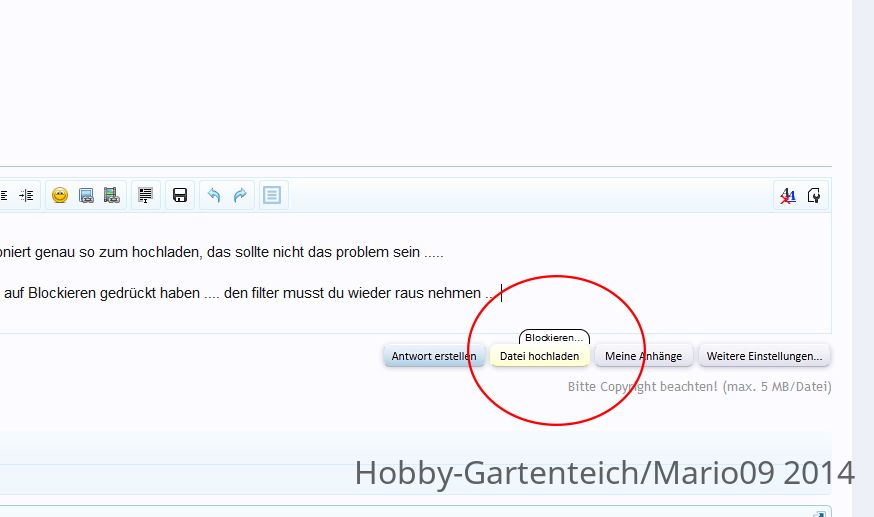Click the insert quote block icon

(x=145, y=196)
